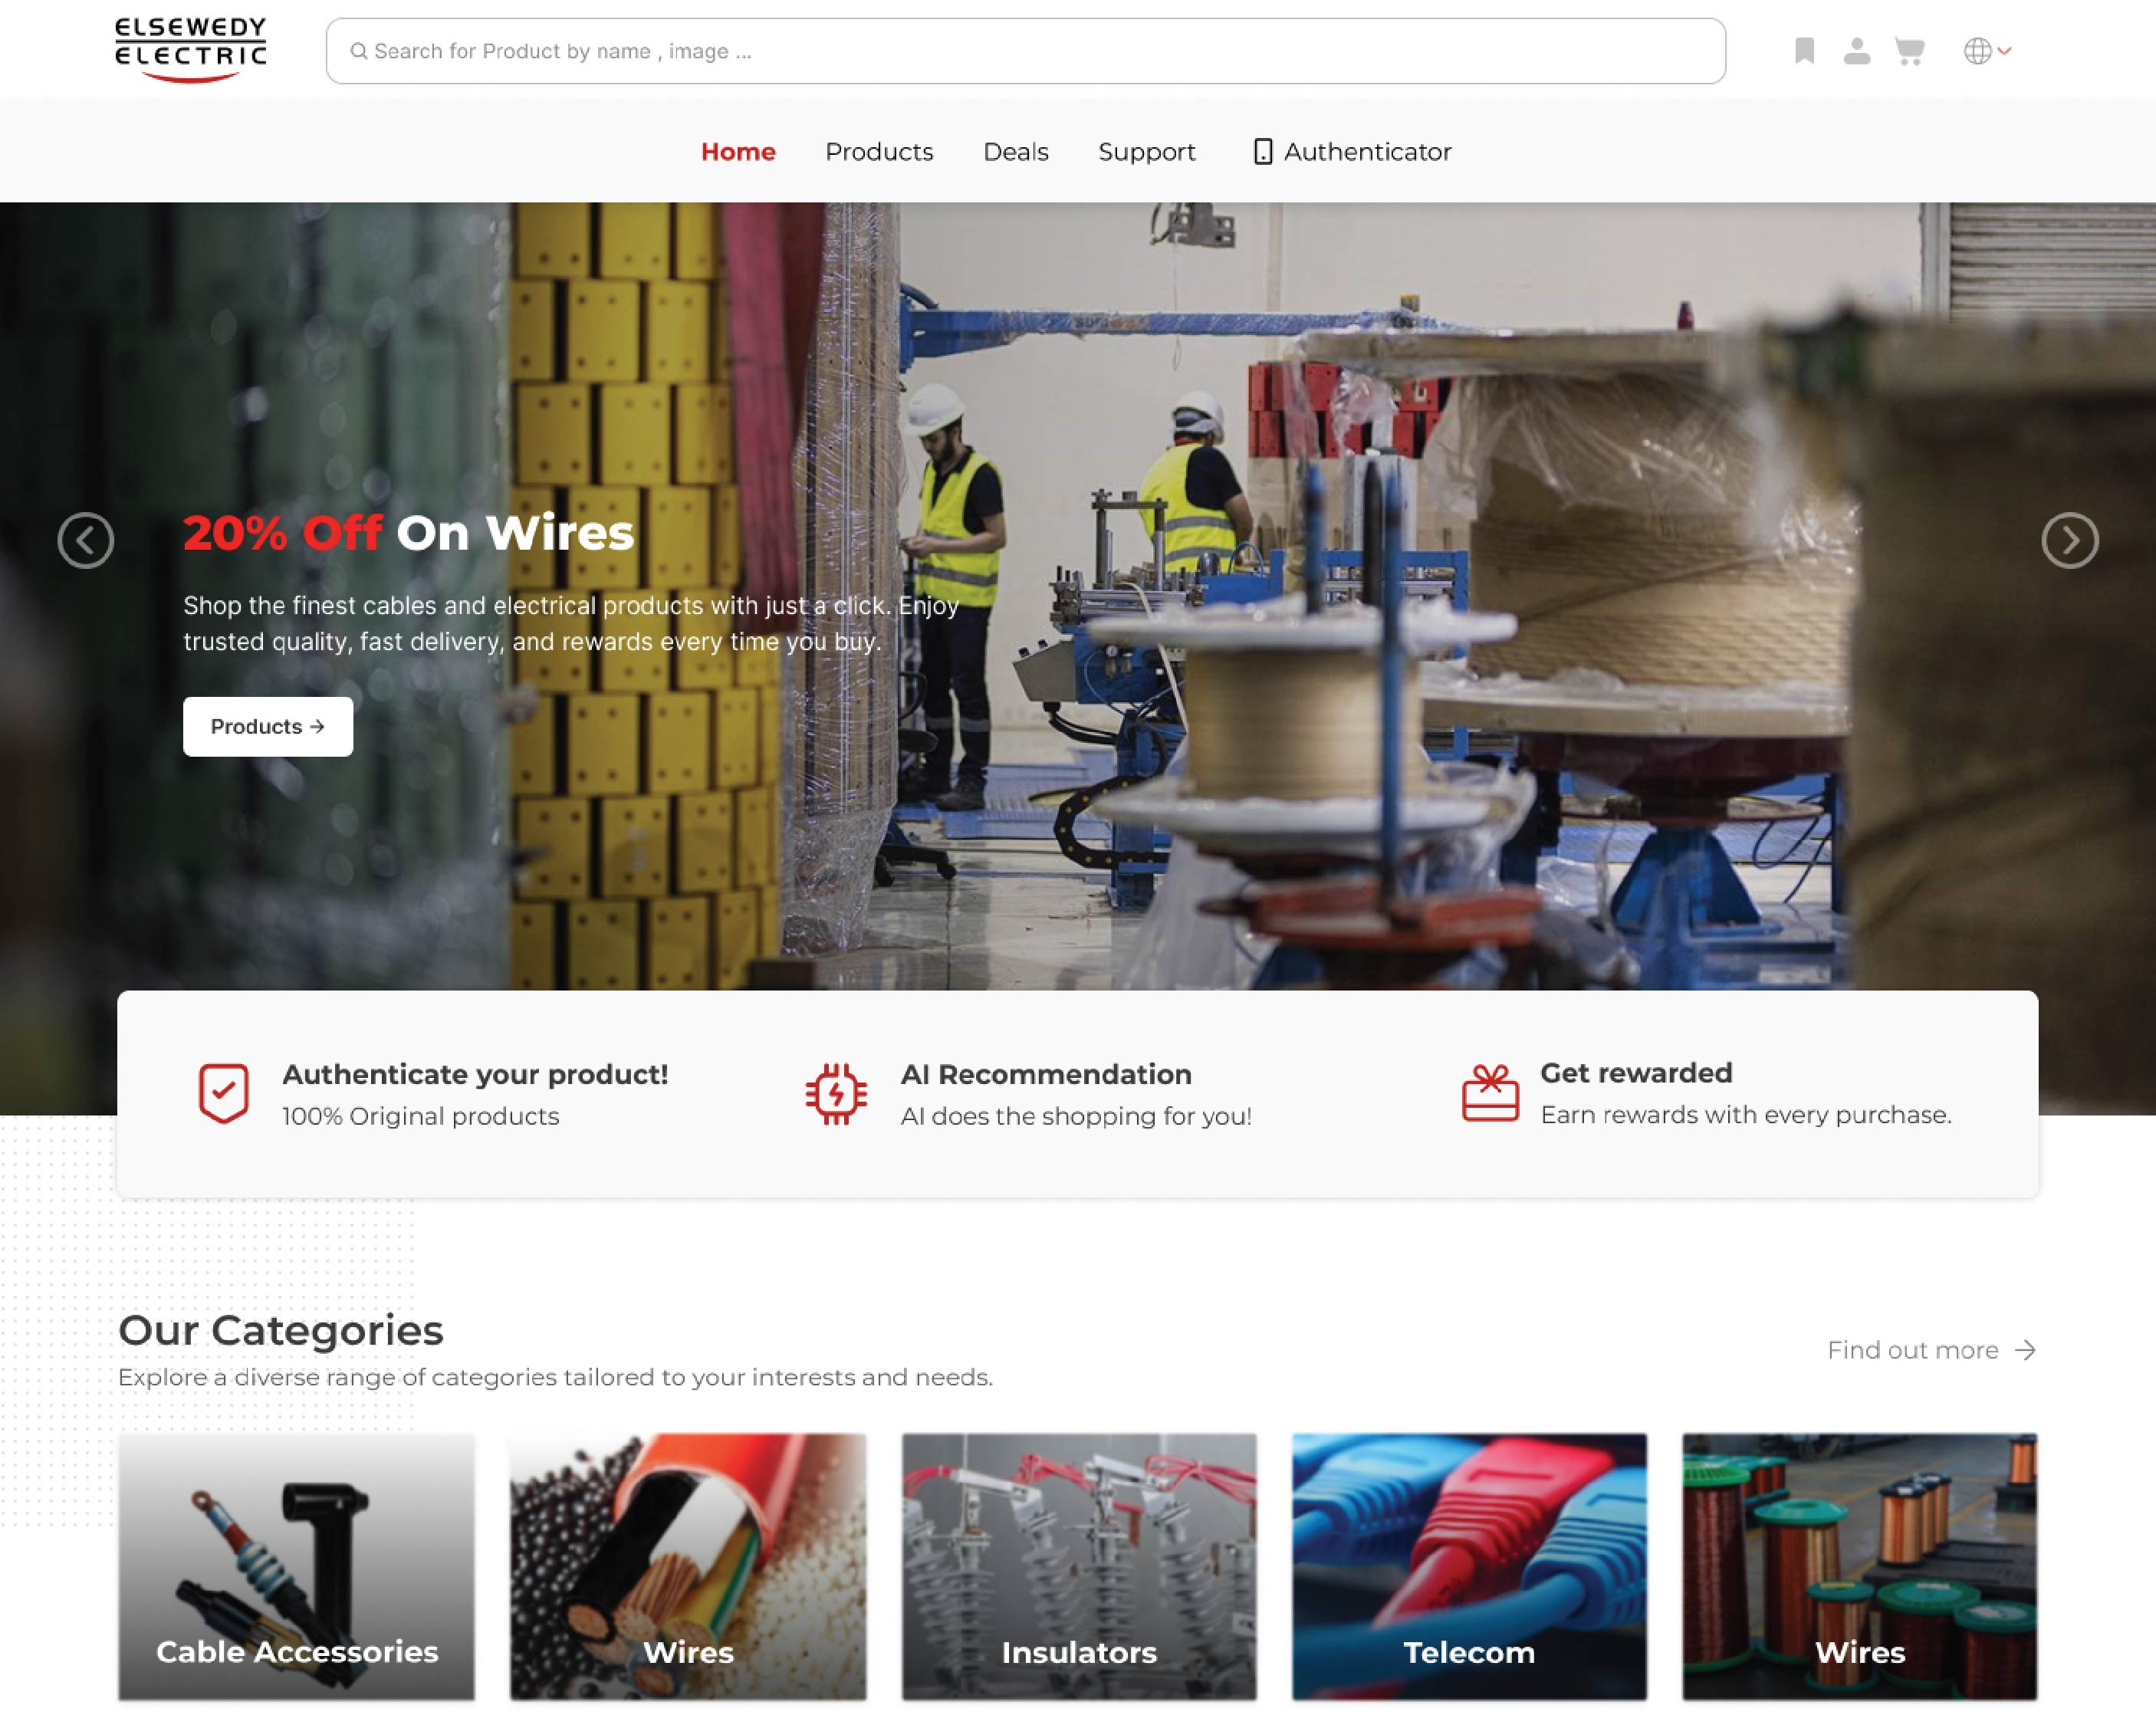Expand the globe language dropdown
2156x1725 pixels.
point(1987,51)
